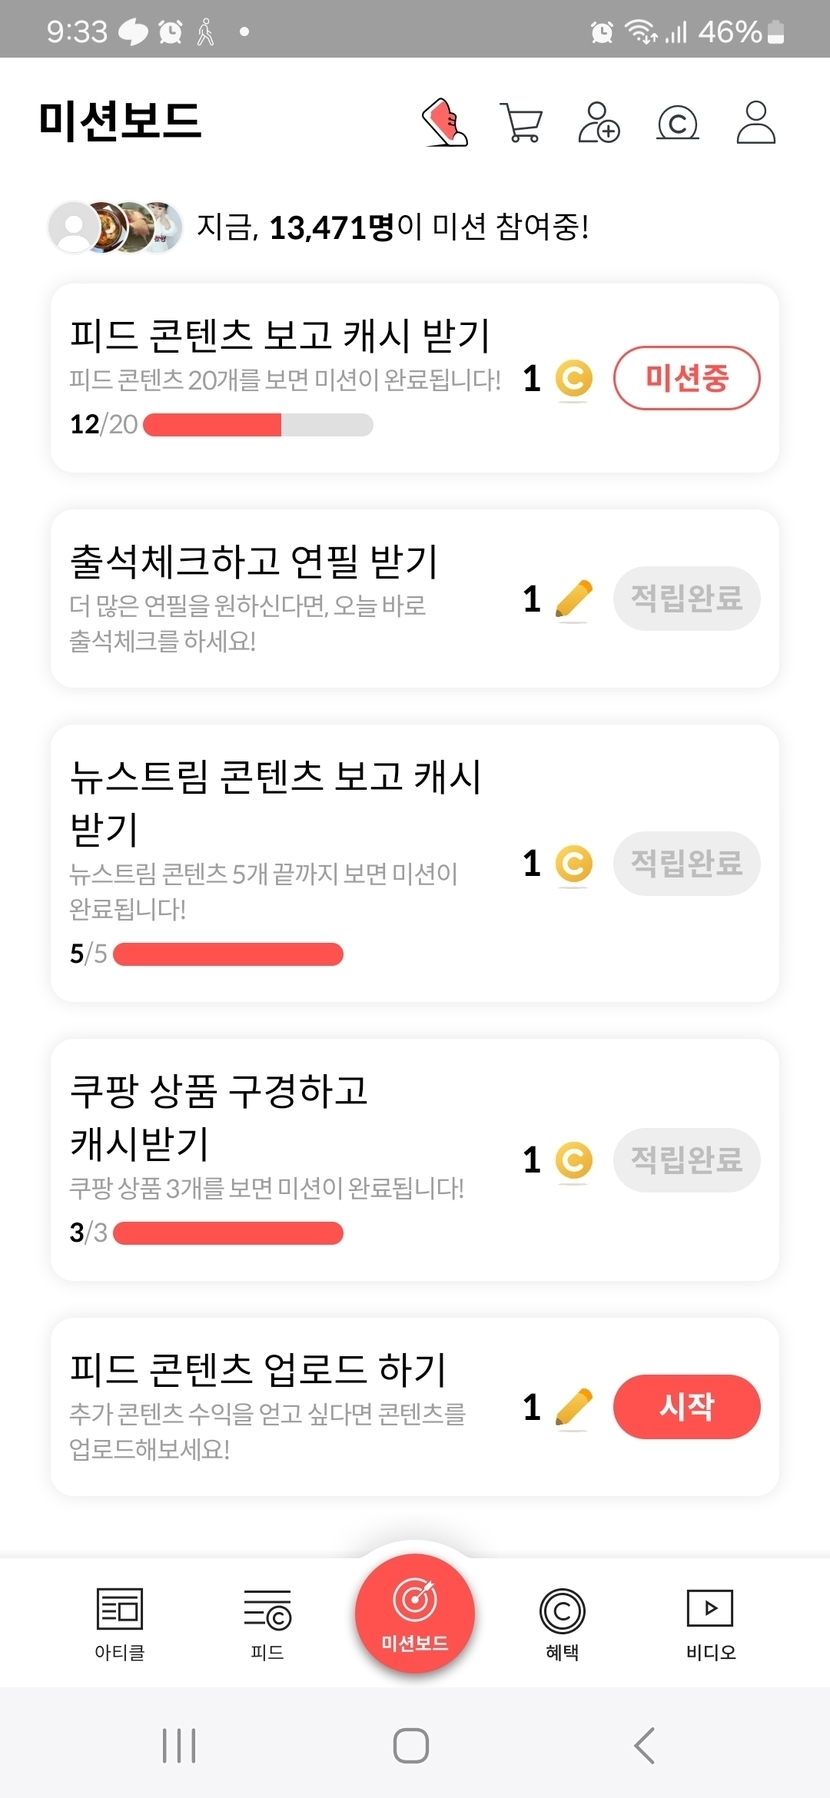Open the shopping cart
Image resolution: width=830 pixels, height=1798 pixels.
pos(521,124)
